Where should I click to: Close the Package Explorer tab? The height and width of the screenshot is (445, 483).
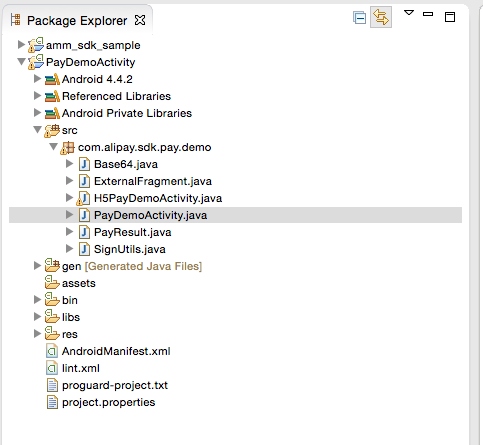pos(140,20)
